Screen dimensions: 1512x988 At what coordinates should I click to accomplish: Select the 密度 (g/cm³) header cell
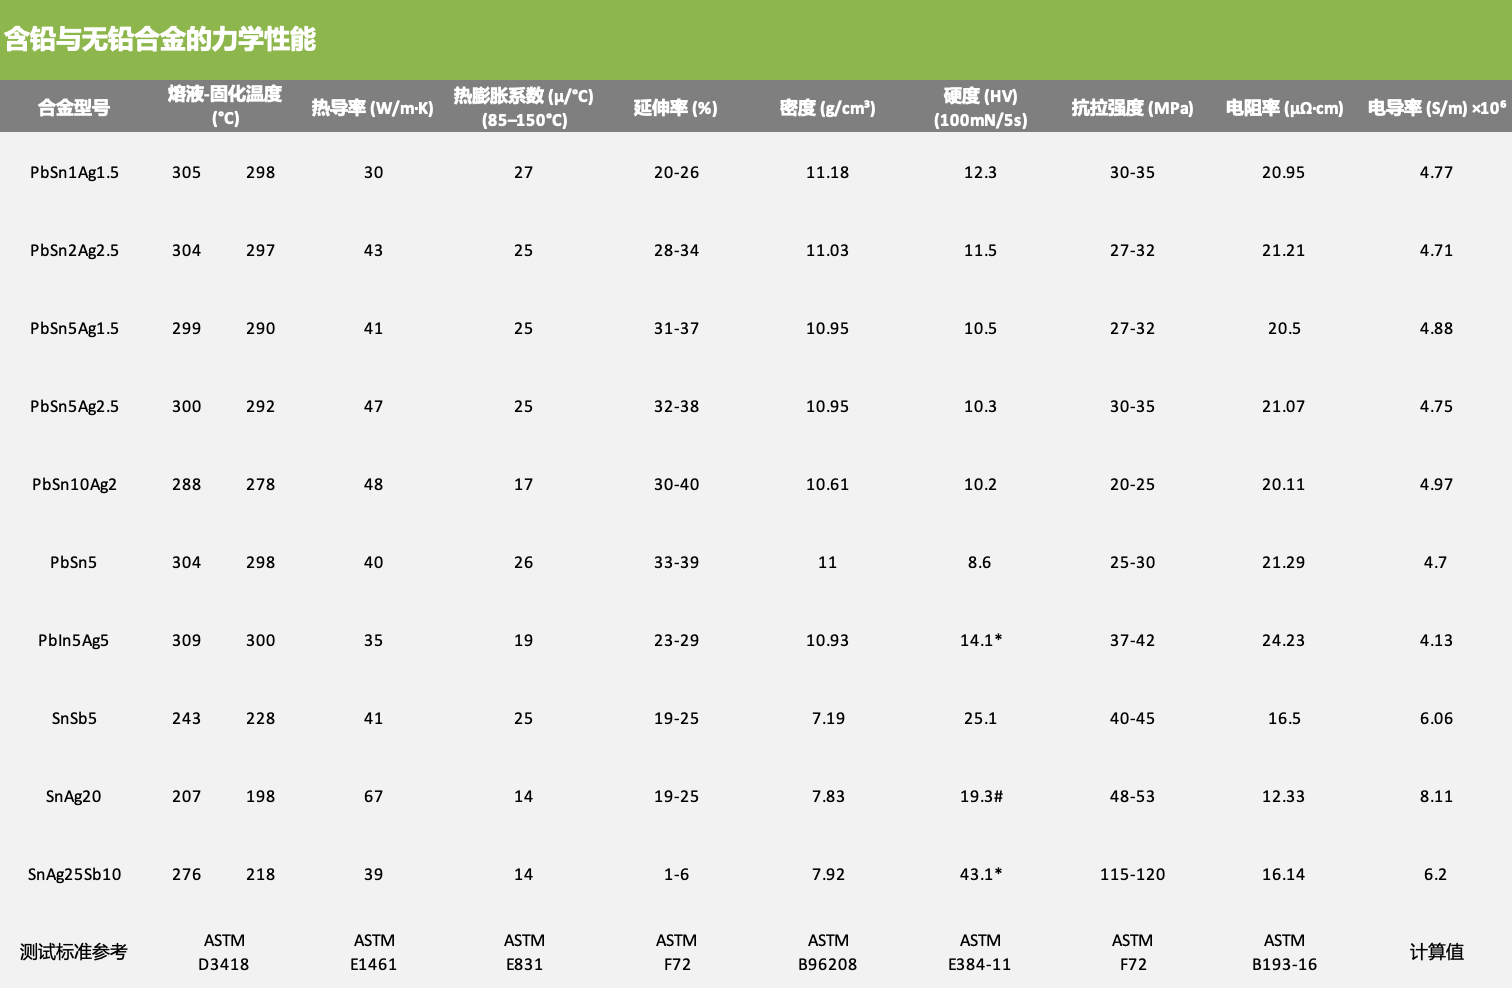click(827, 108)
